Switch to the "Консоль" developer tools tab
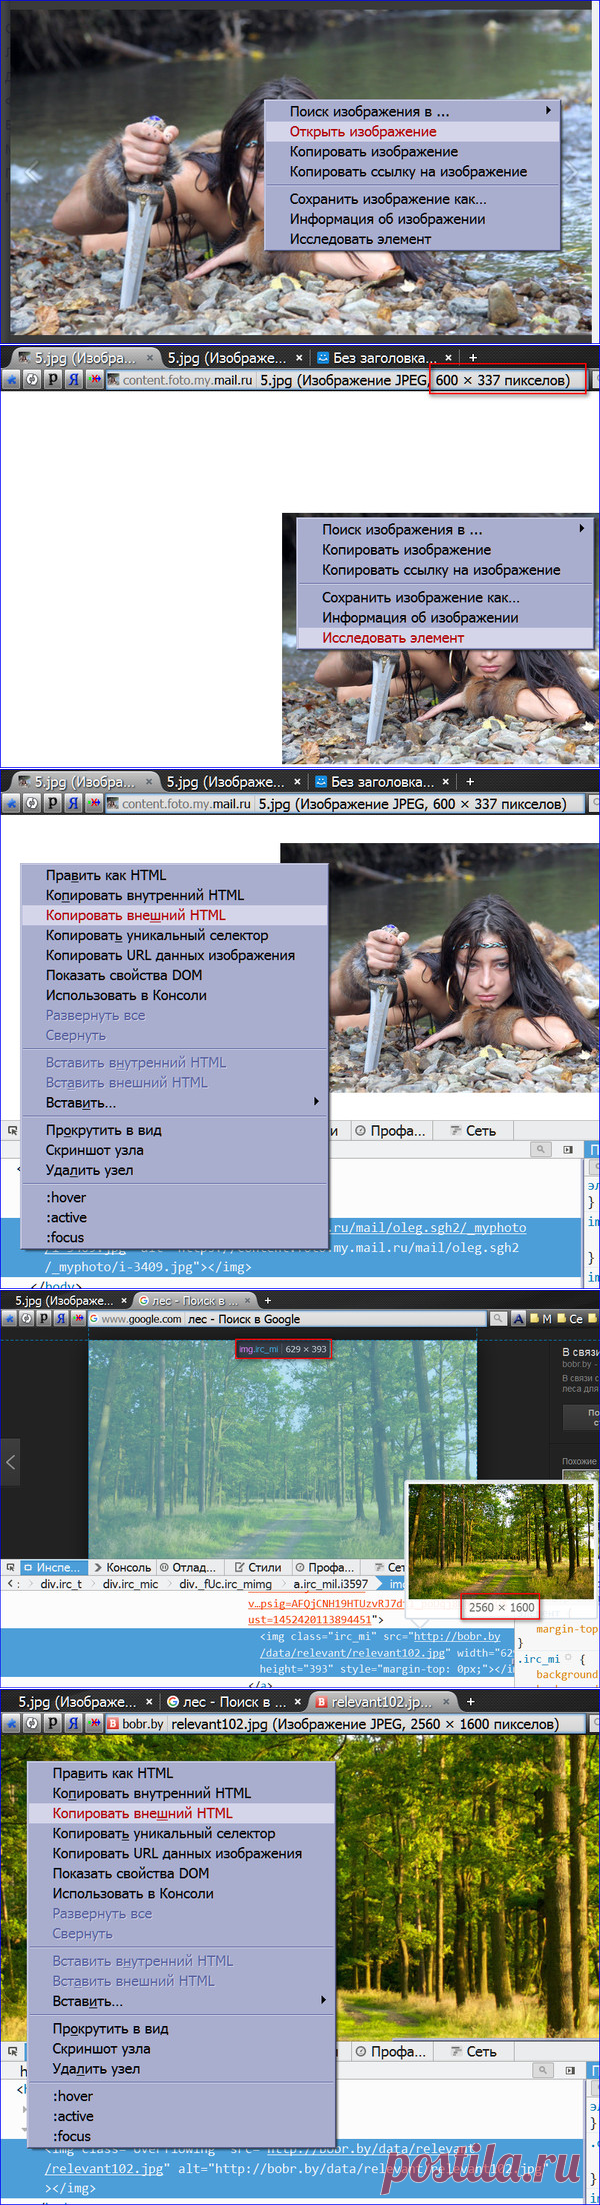 point(122,1567)
